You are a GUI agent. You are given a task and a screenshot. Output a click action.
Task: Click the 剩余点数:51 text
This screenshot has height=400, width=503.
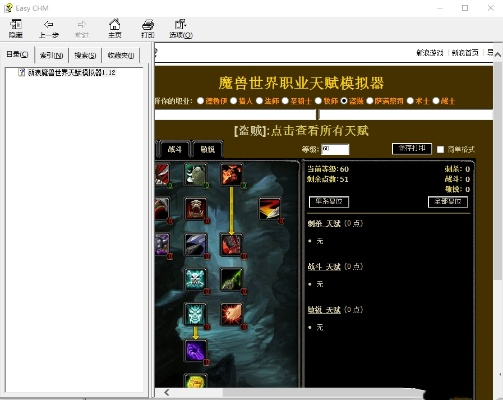tap(327, 179)
